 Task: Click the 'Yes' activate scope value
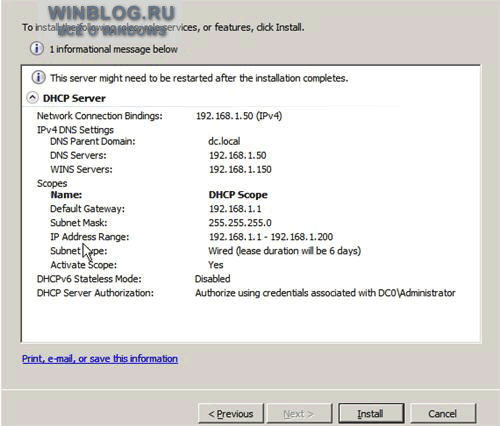[216, 265]
